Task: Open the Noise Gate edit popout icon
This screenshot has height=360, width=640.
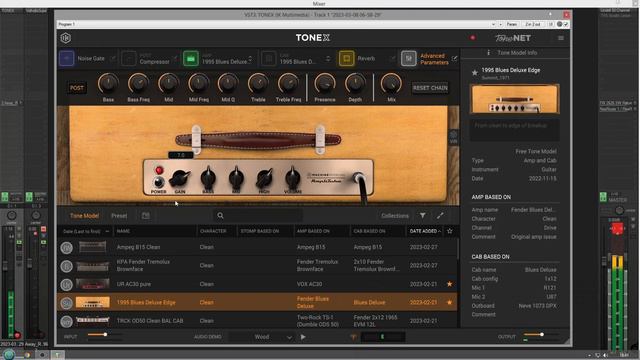Action: coord(113,58)
